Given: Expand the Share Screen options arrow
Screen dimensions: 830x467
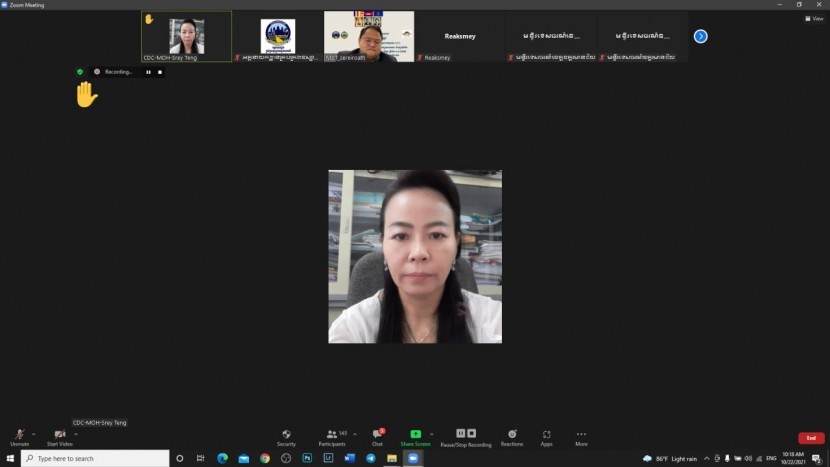Looking at the screenshot, I should [x=432, y=434].
